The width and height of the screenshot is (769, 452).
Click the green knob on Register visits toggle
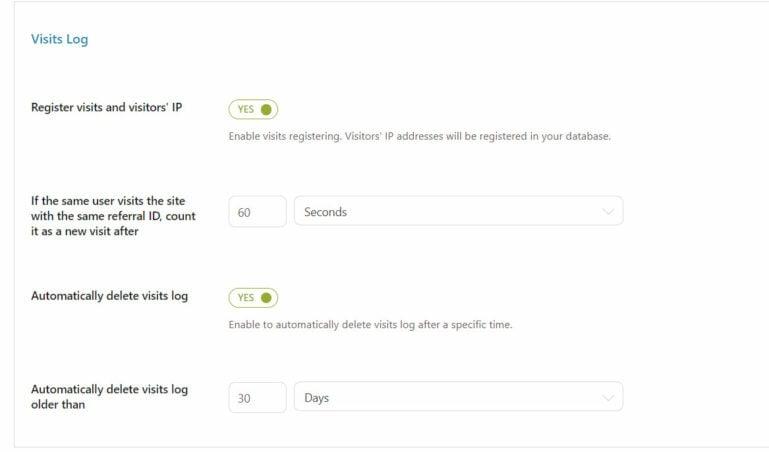[266, 109]
